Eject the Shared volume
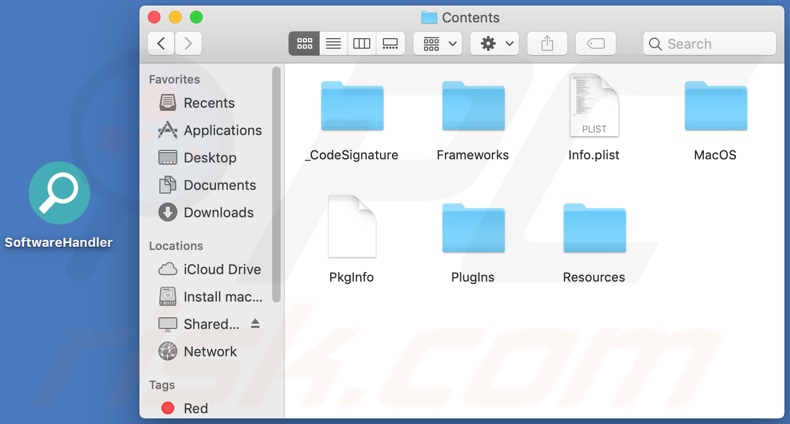790x424 pixels. click(256, 324)
